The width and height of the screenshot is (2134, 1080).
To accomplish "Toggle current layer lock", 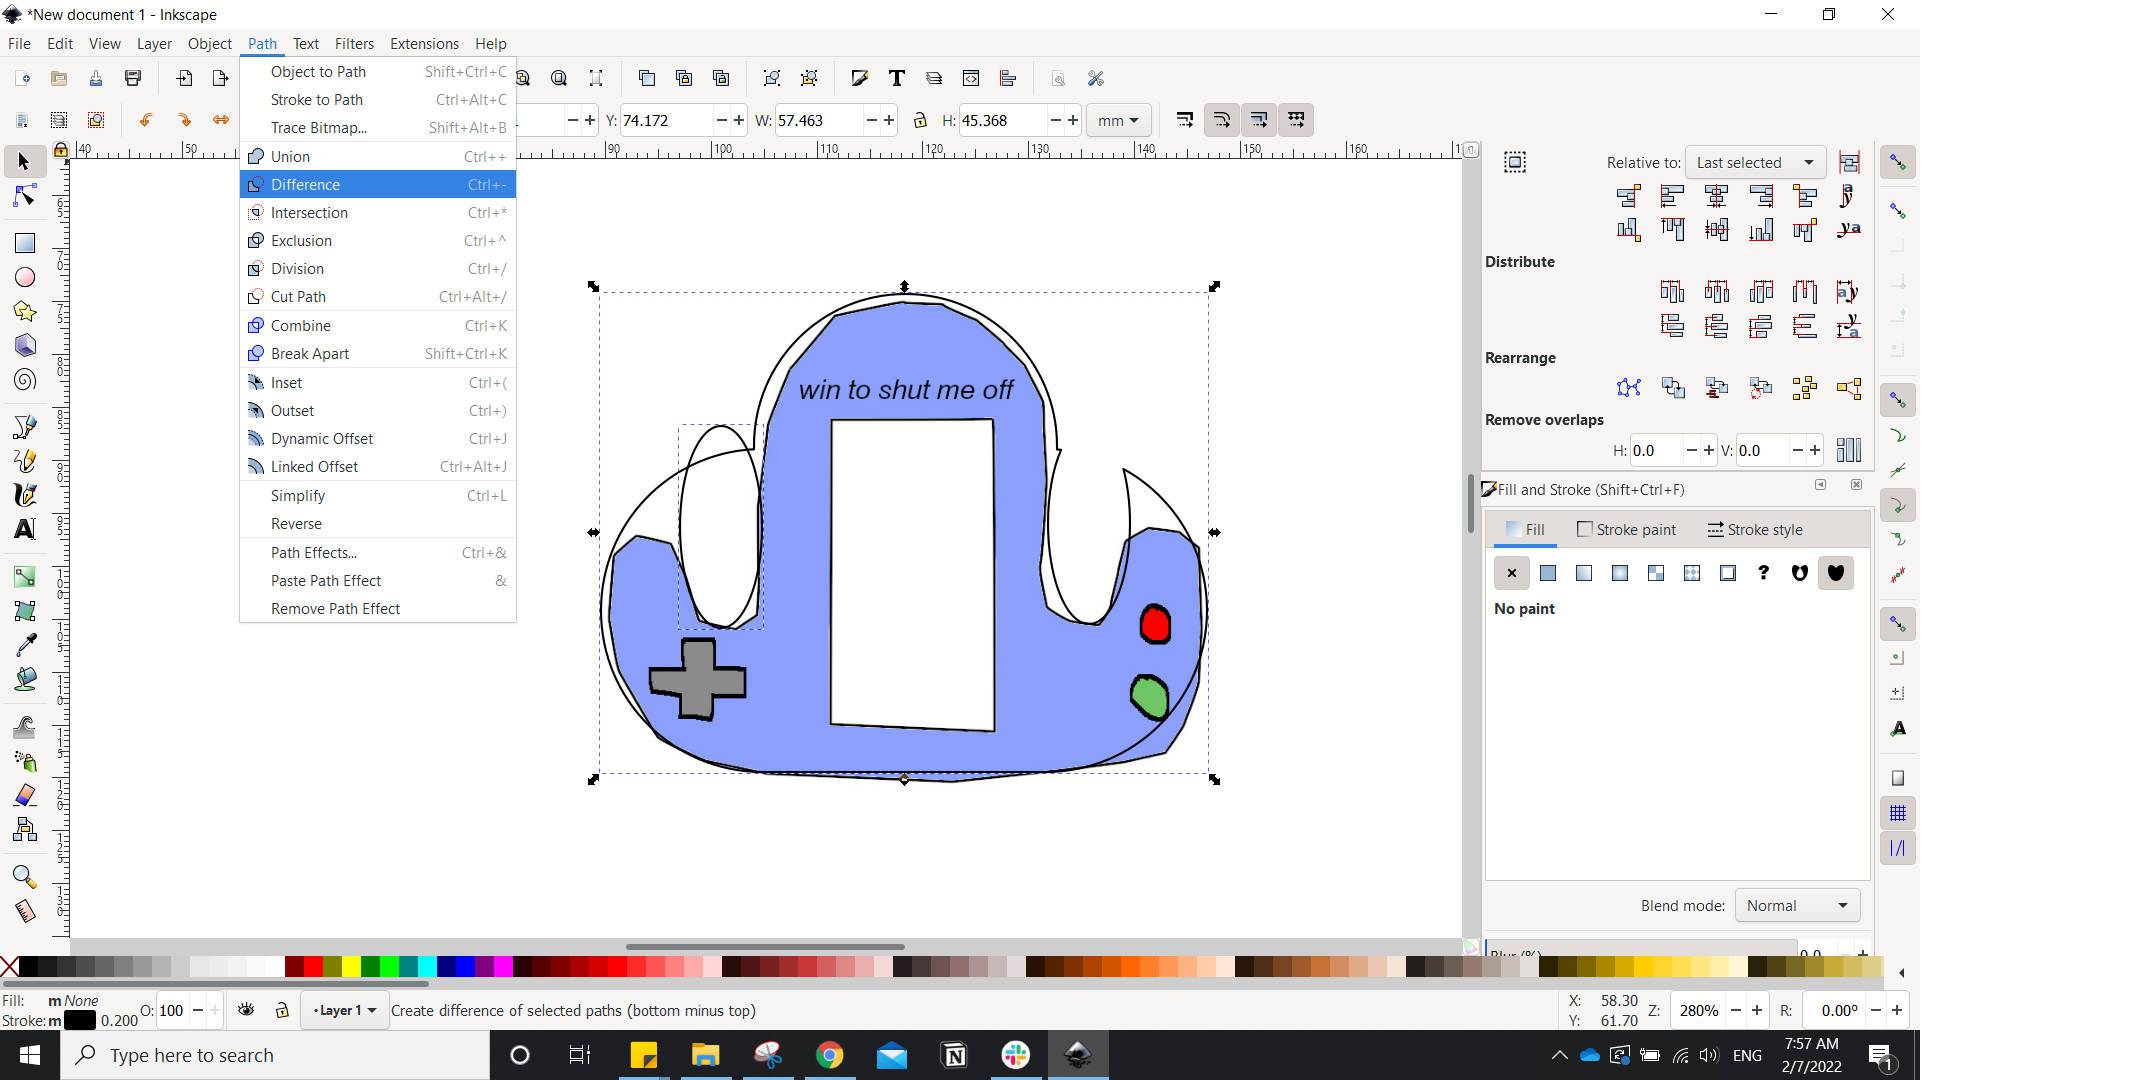I will click(x=282, y=1010).
